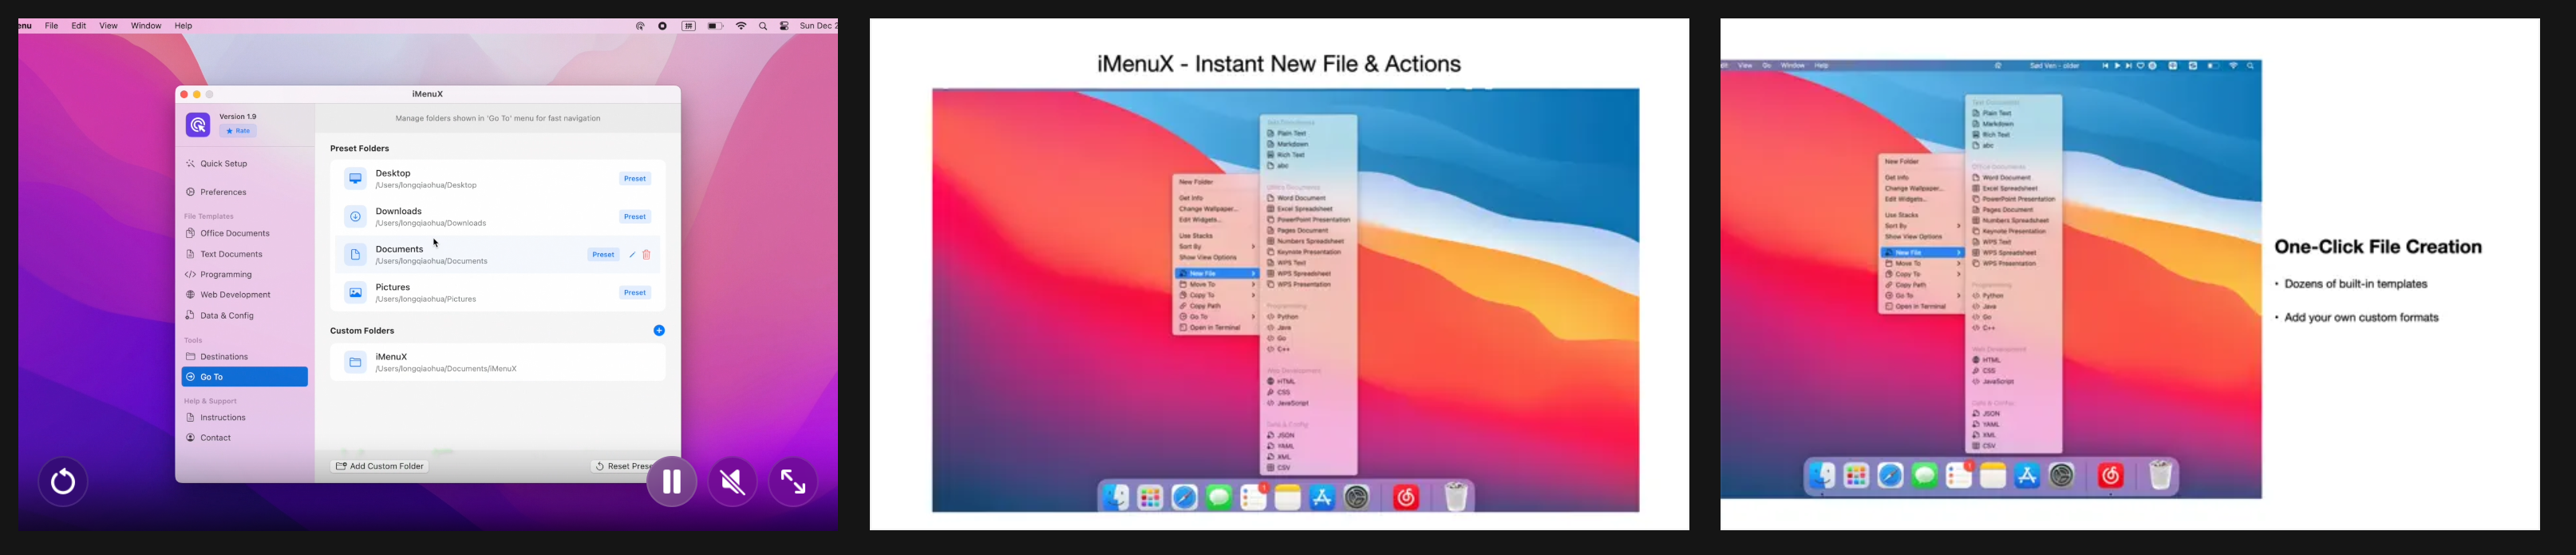2576x555 pixels.
Task: Open Preferences in the sidebar
Action: click(x=223, y=192)
